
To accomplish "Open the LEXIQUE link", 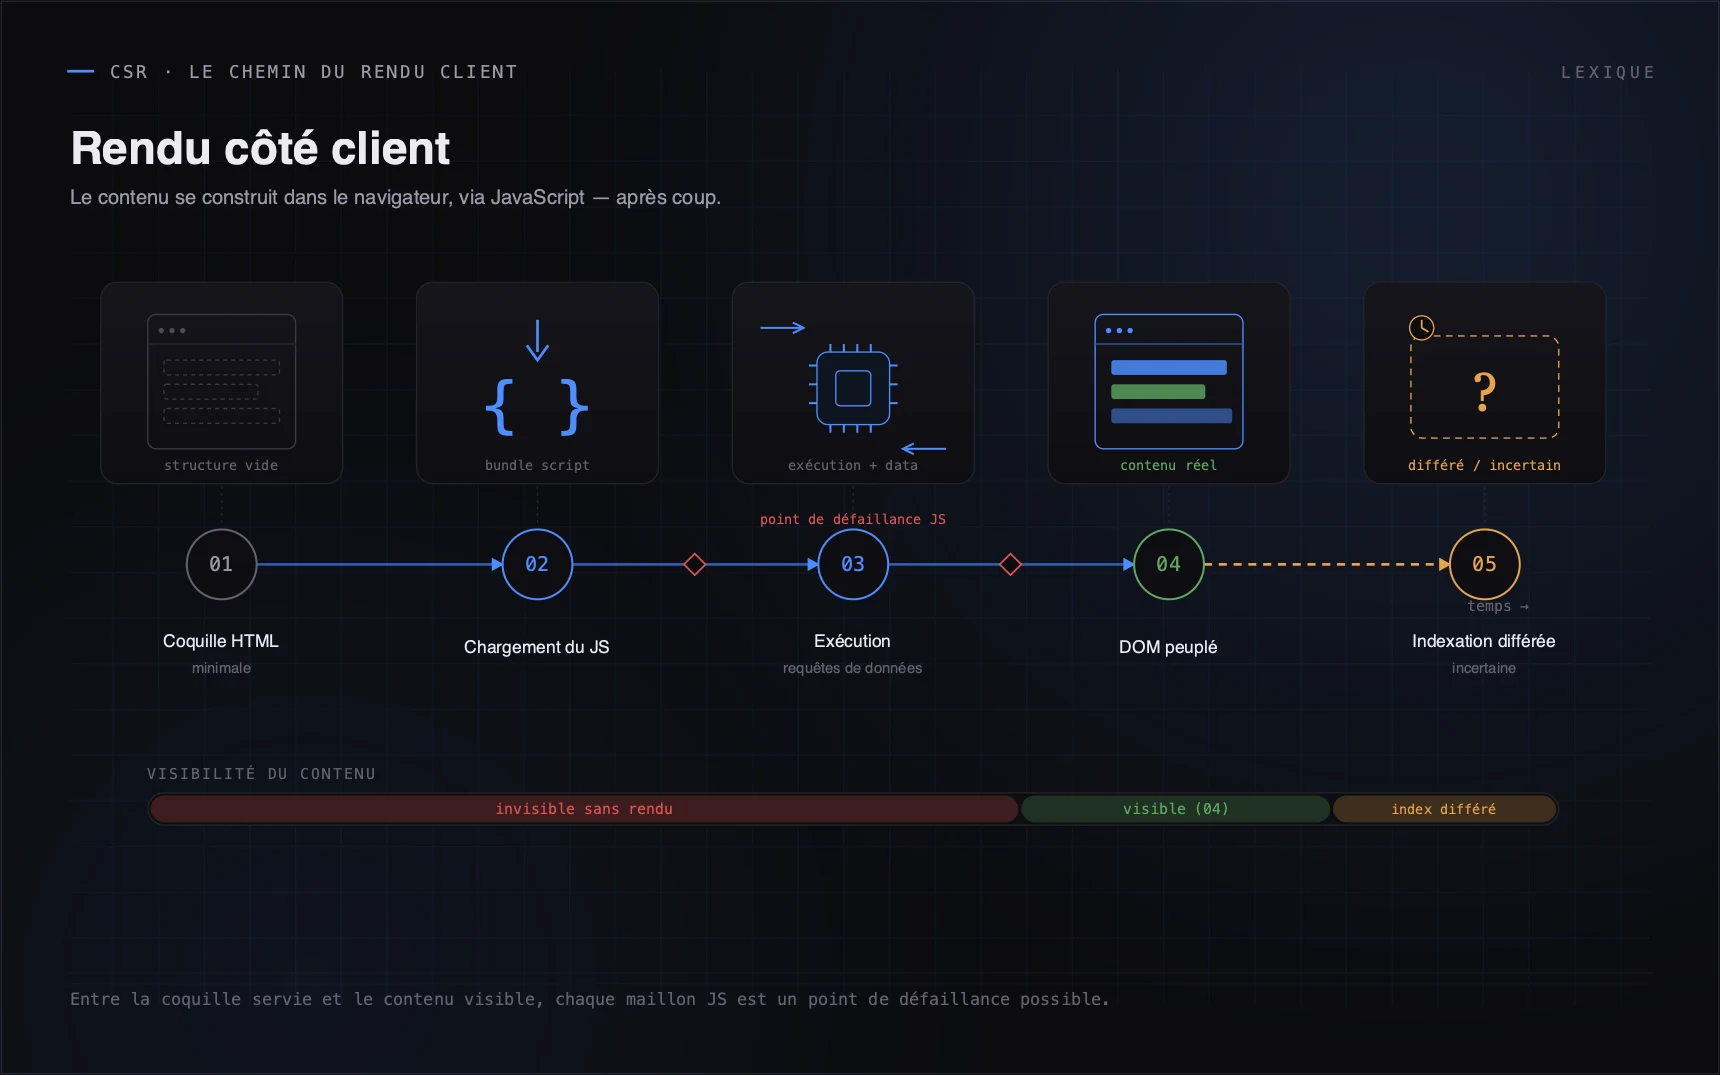I will pos(1608,72).
